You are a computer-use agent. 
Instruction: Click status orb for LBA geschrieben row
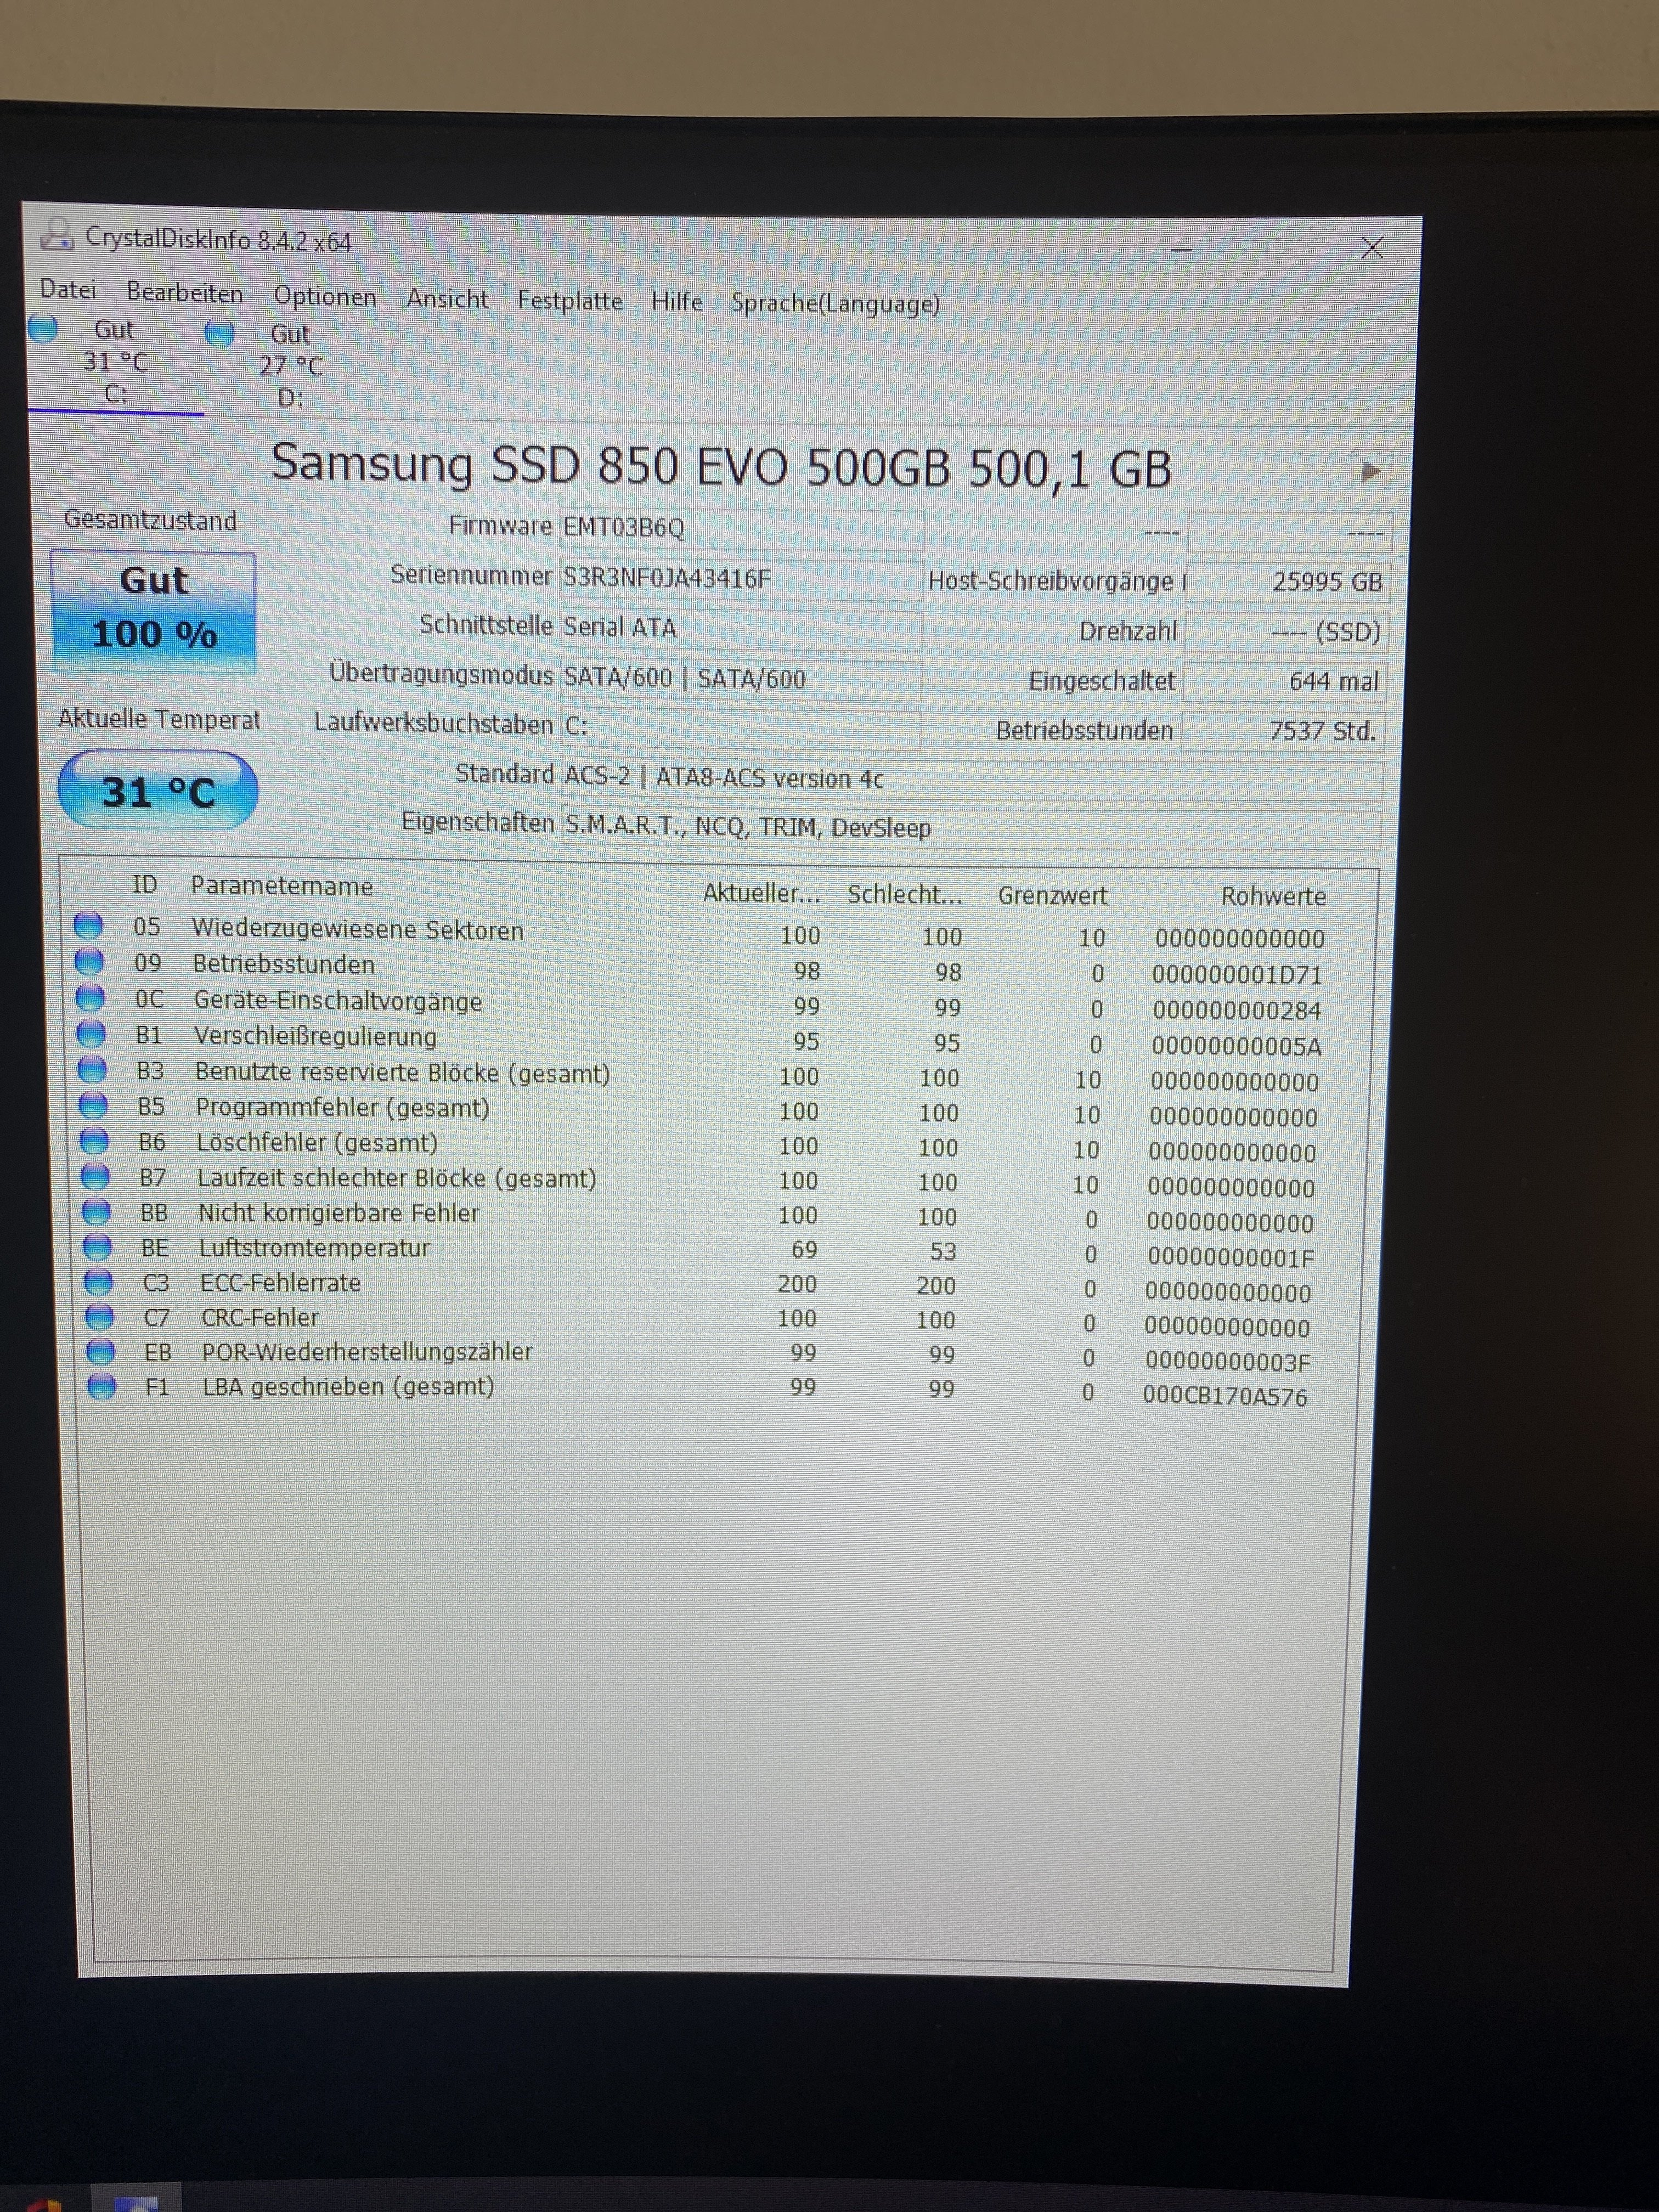(x=101, y=1386)
